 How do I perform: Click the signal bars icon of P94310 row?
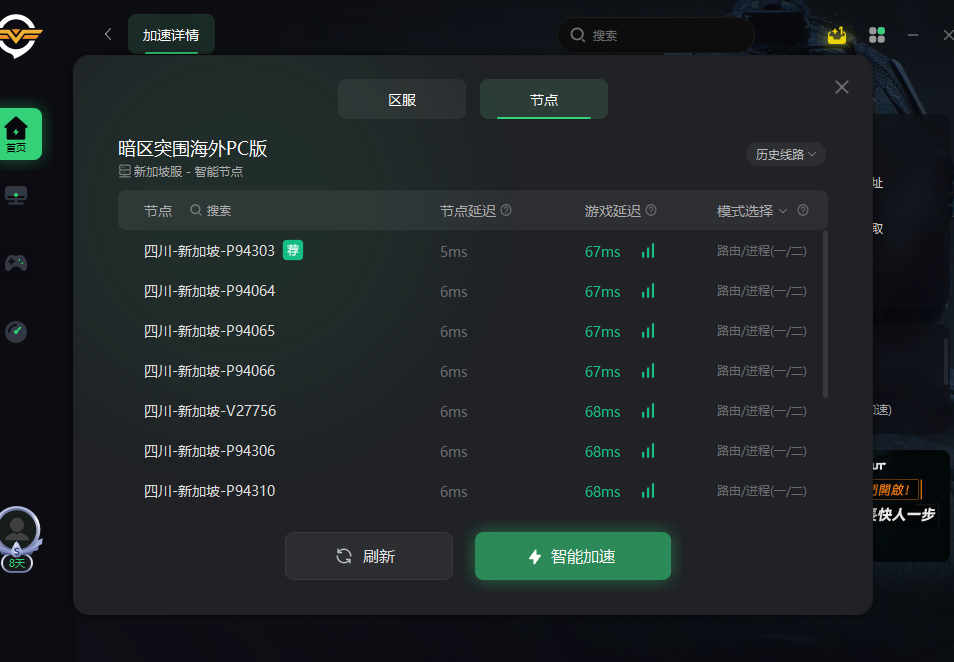648,491
